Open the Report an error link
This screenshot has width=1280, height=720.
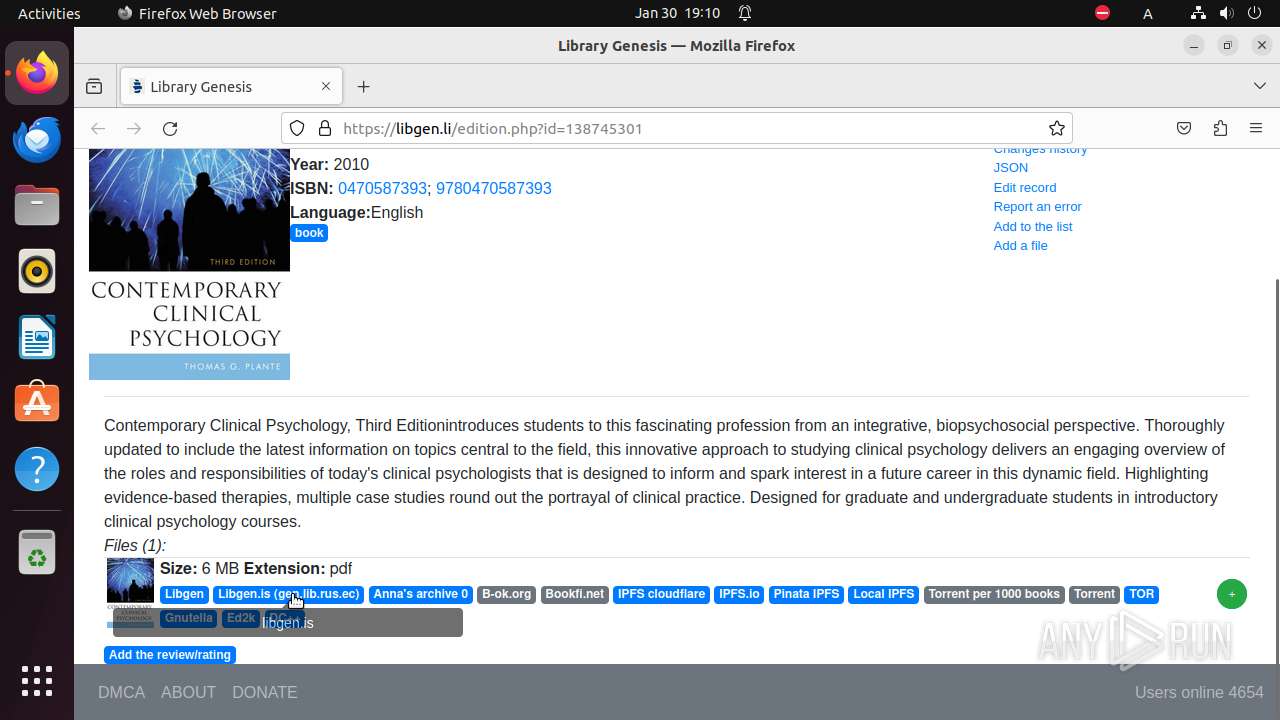pos(1037,207)
